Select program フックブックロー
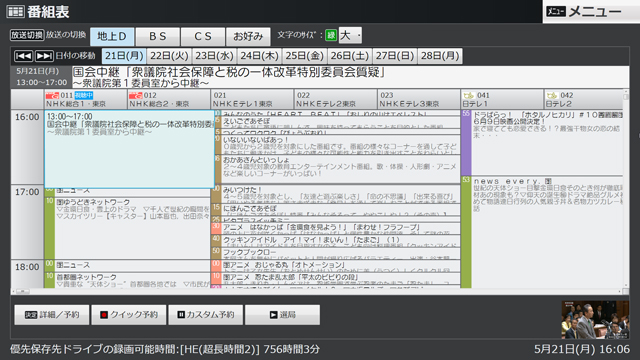640x360 pixels. [336, 253]
